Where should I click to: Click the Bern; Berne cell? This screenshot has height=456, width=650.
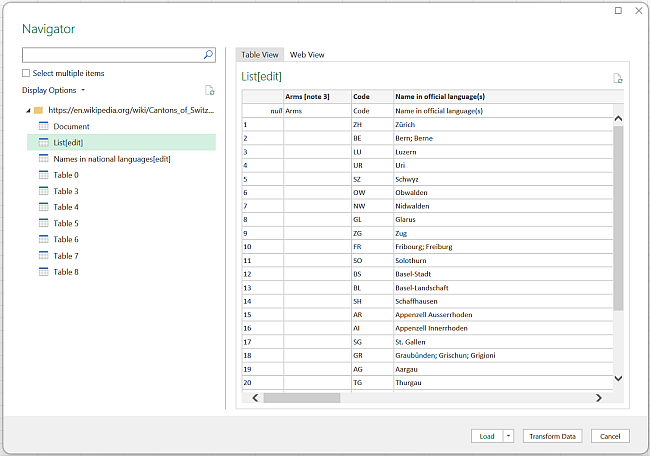pos(503,138)
